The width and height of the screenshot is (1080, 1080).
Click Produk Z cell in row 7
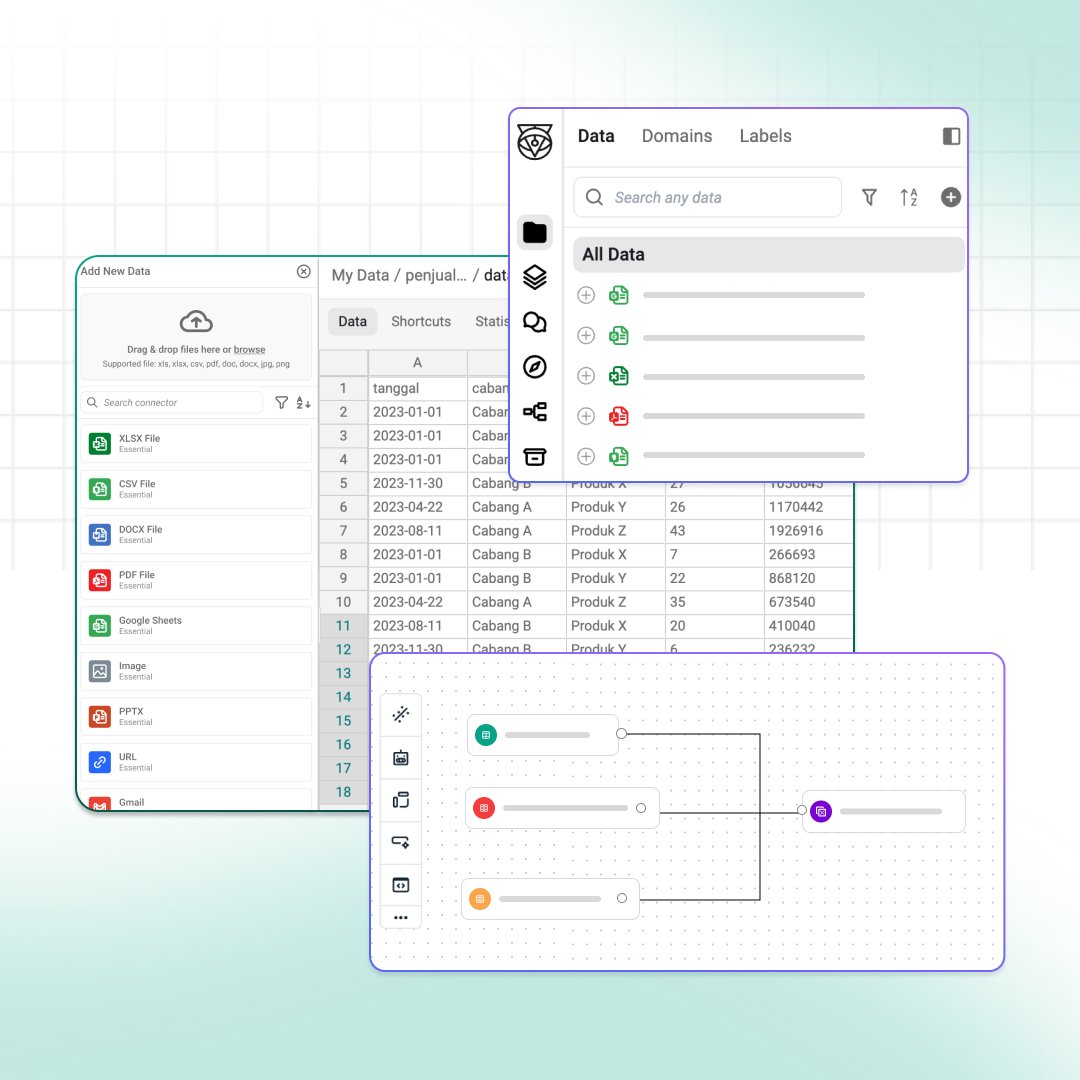click(x=616, y=531)
